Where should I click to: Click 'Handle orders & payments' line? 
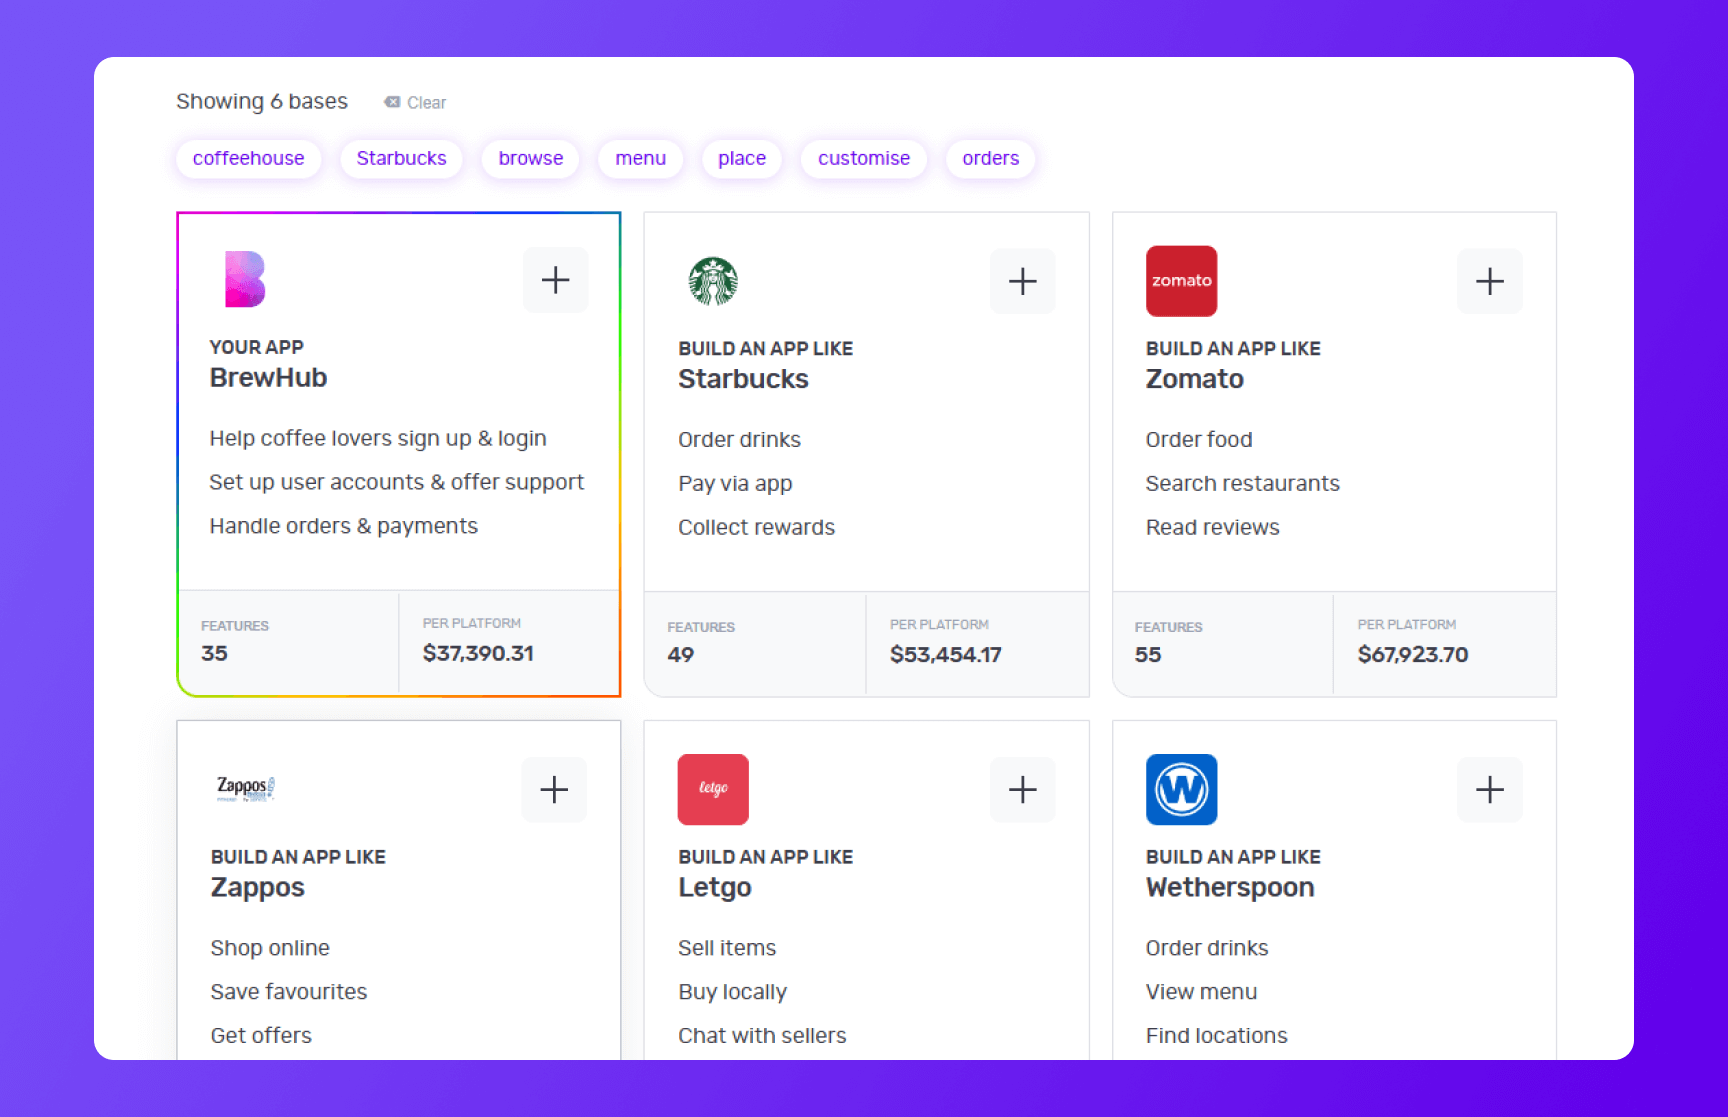pos(343,527)
